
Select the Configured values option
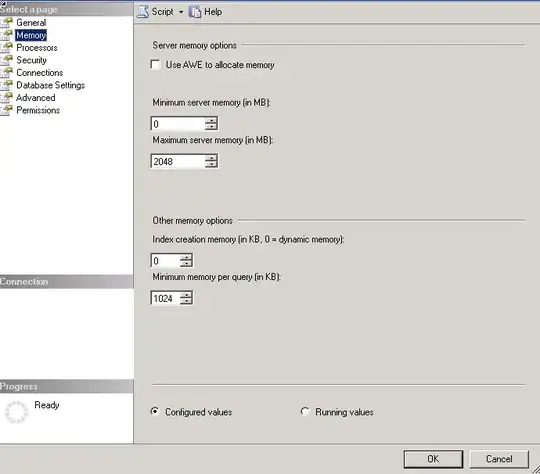[x=155, y=411]
